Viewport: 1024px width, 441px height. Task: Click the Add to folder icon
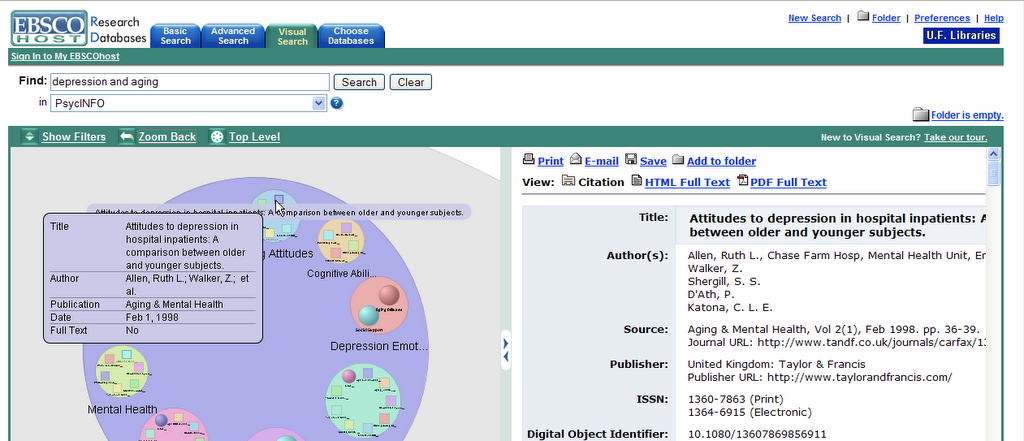click(x=678, y=159)
